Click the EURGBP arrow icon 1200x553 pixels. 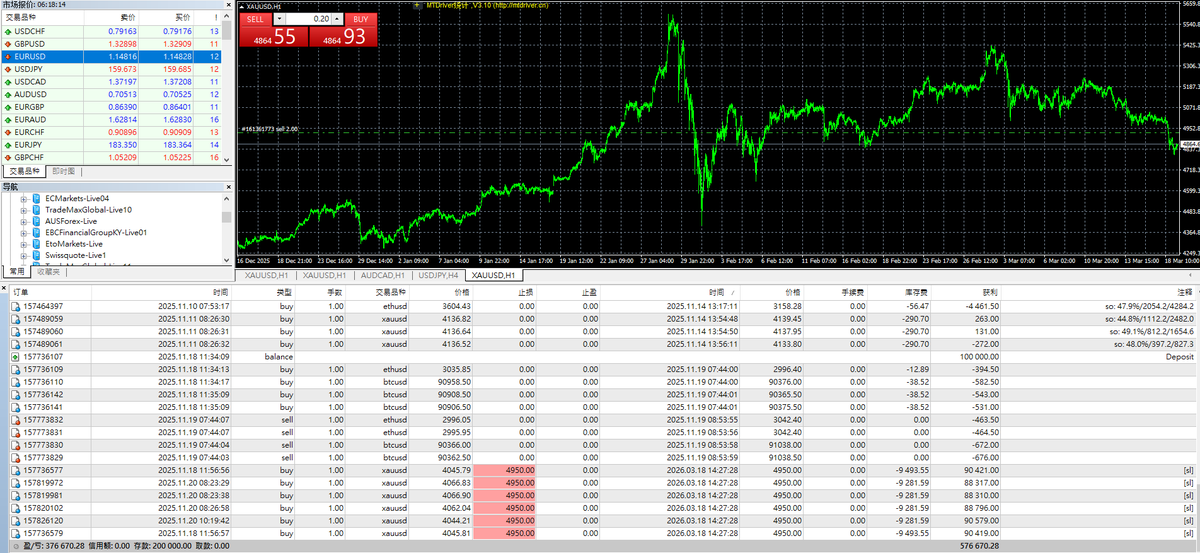pyautogui.click(x=9, y=107)
